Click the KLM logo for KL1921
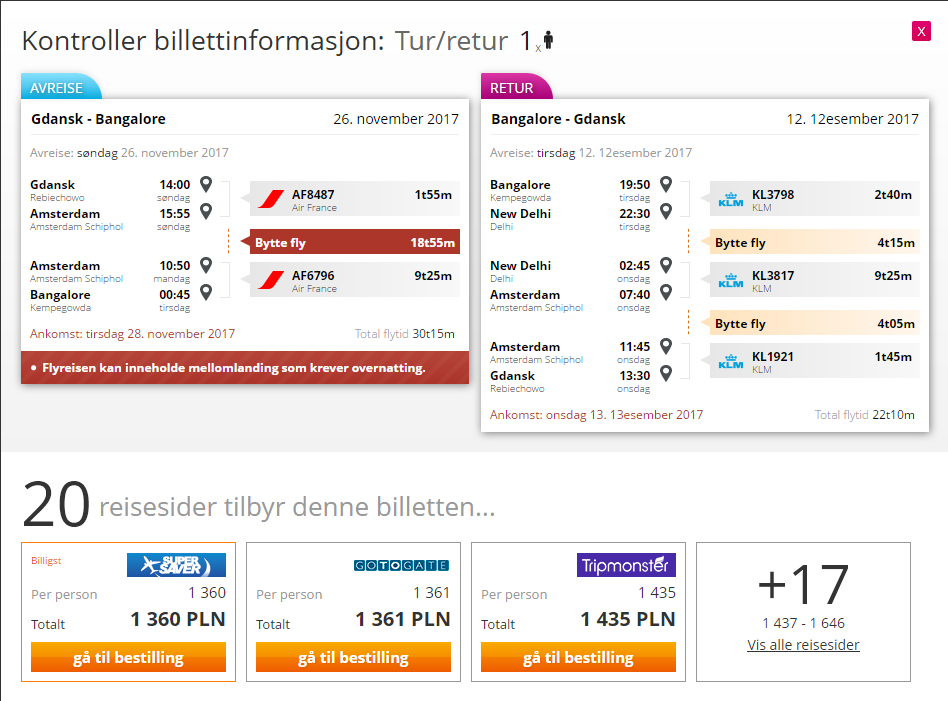The image size is (948, 701). click(730, 361)
